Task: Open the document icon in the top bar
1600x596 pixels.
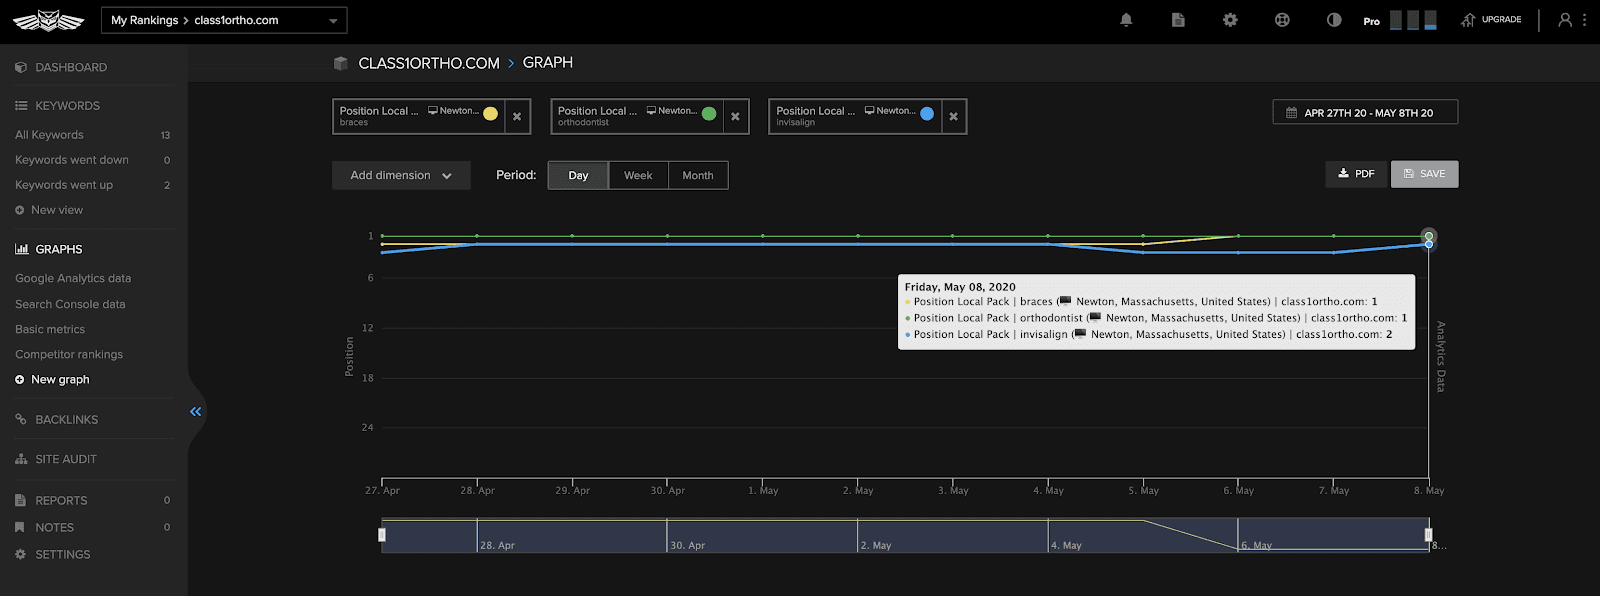Action: pos(1178,20)
